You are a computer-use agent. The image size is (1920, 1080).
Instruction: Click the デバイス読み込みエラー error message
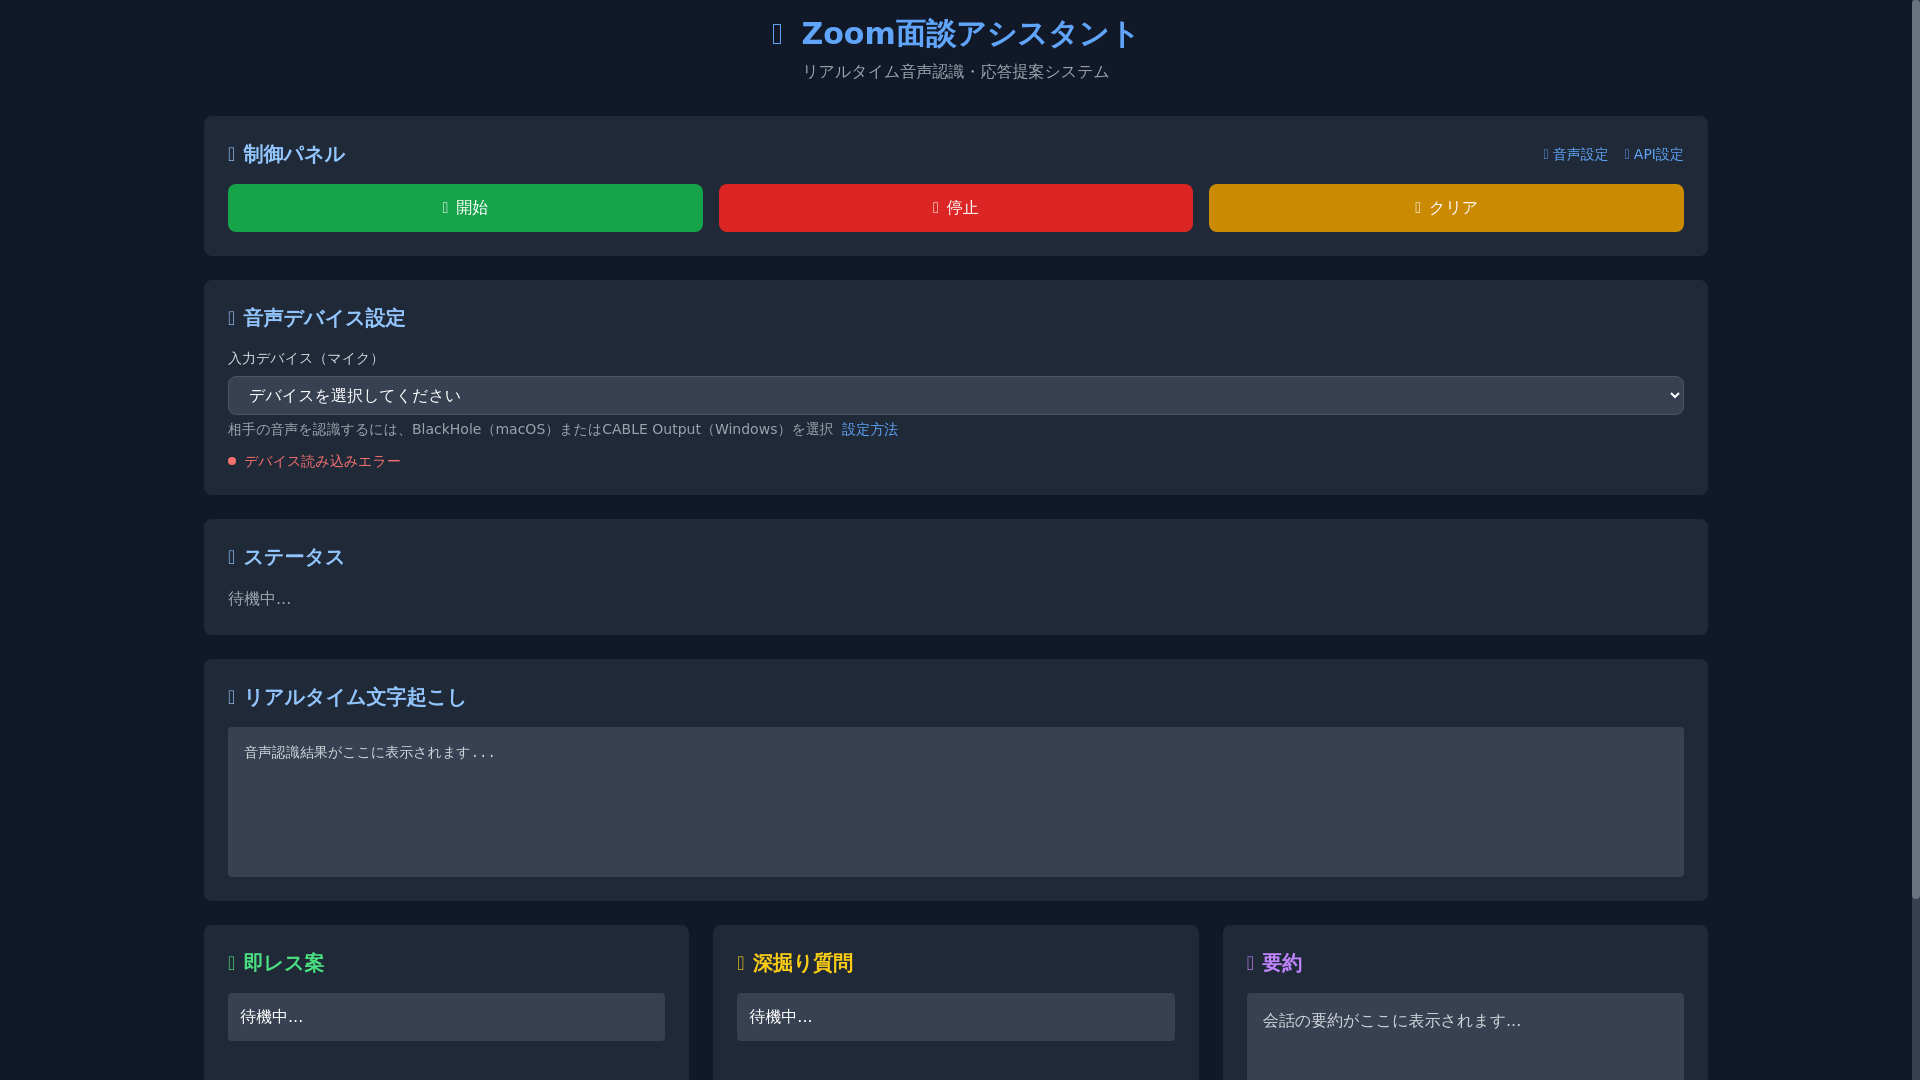(x=322, y=462)
